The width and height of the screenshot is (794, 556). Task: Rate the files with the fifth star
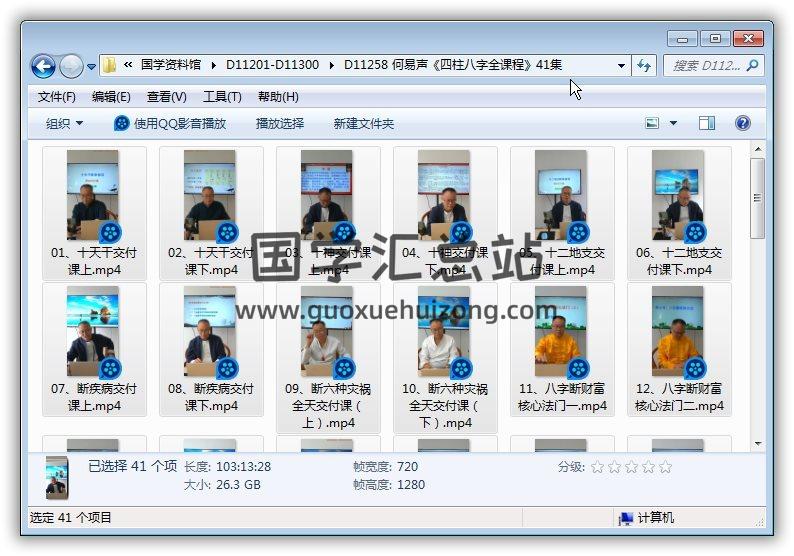[666, 467]
